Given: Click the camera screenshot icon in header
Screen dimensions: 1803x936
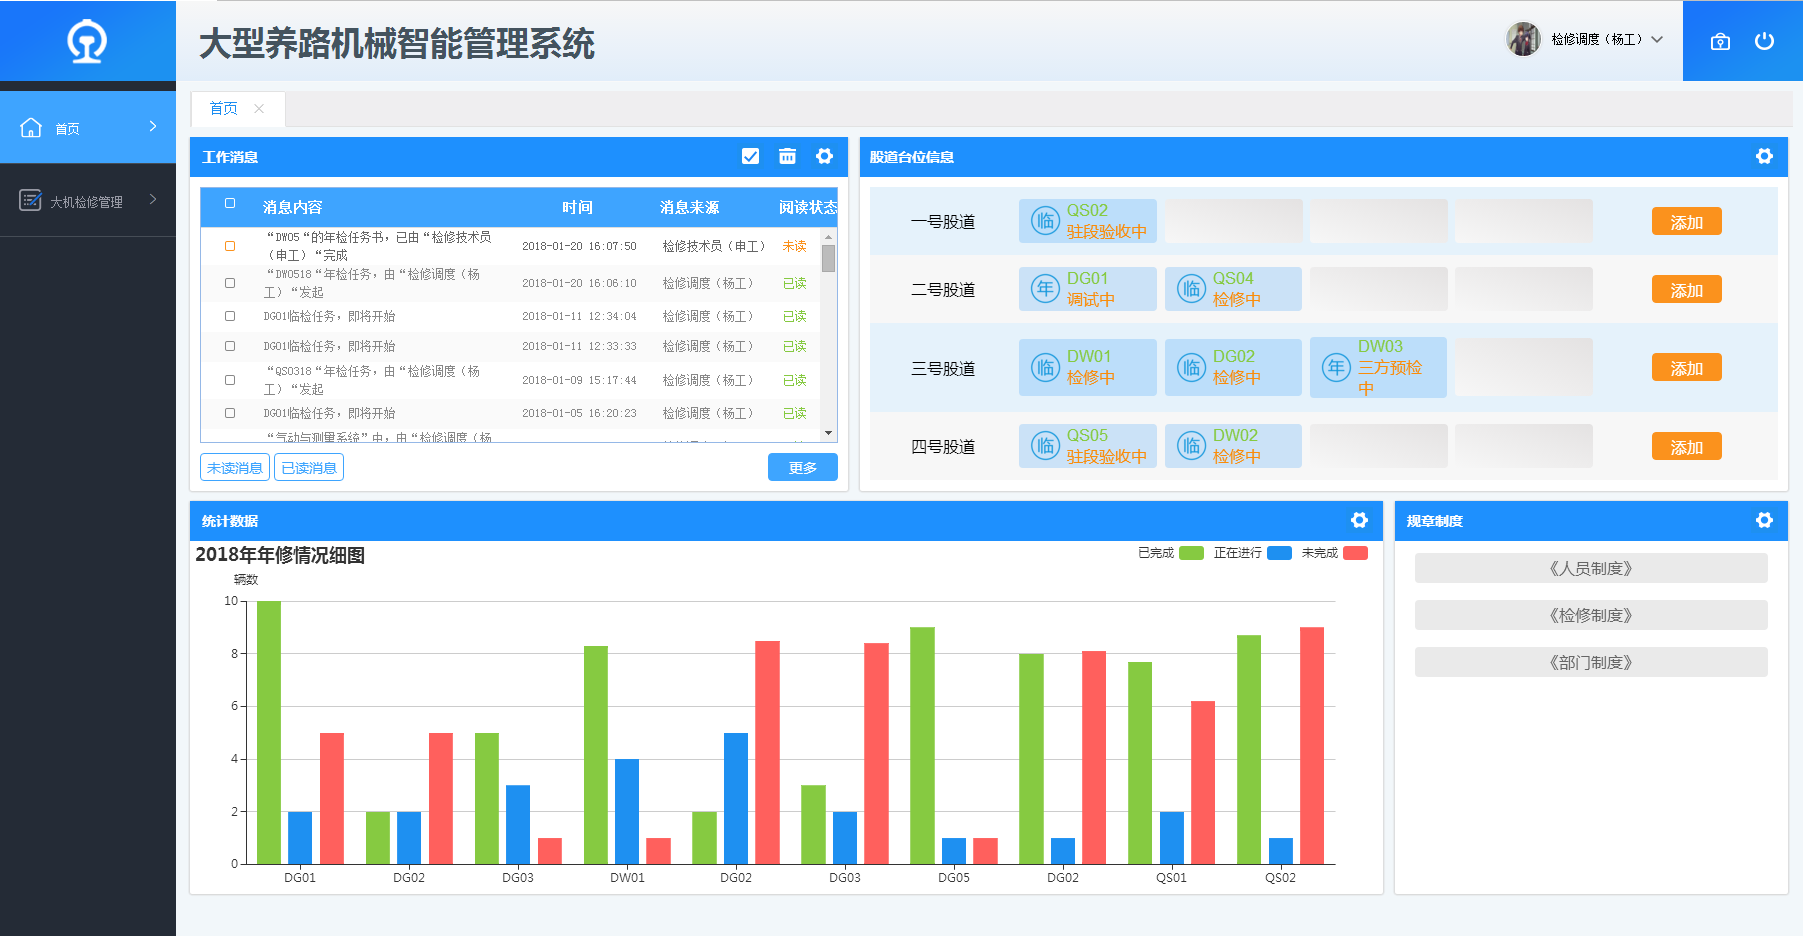Looking at the screenshot, I should click(x=1720, y=42).
